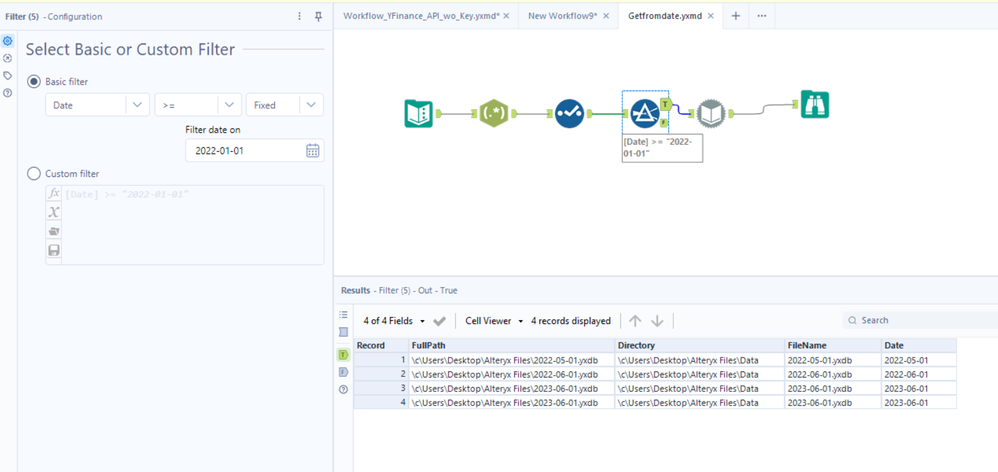Open the calendar date picker

[313, 151]
